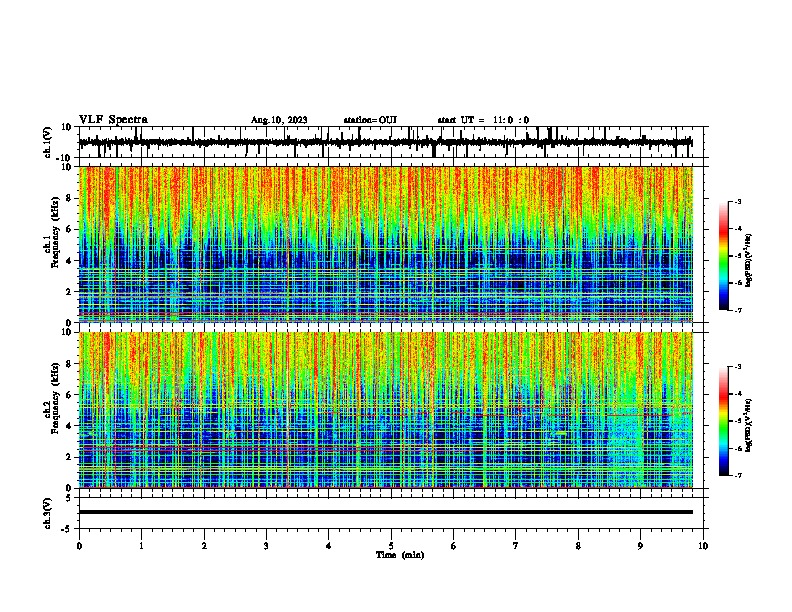Click the log(PSD) label beside ch.1 colorbar
Screen dimensions: 792x612
[x=749, y=260]
